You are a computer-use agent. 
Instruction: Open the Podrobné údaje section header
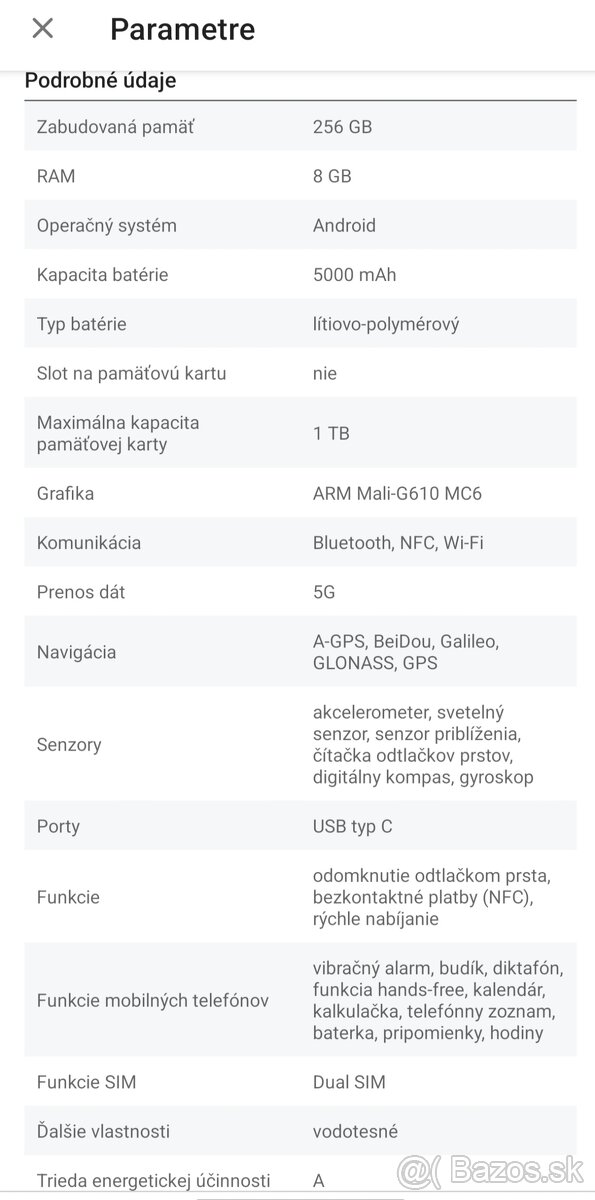point(100,80)
